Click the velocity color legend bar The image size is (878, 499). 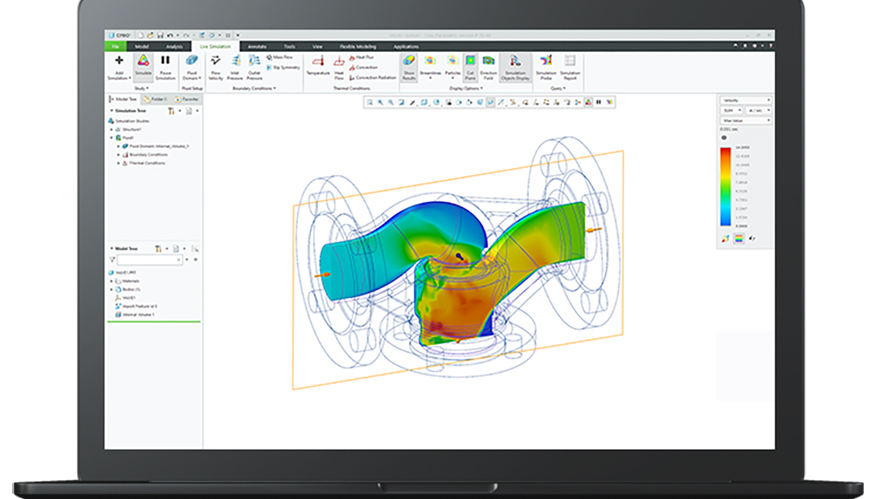point(725,188)
